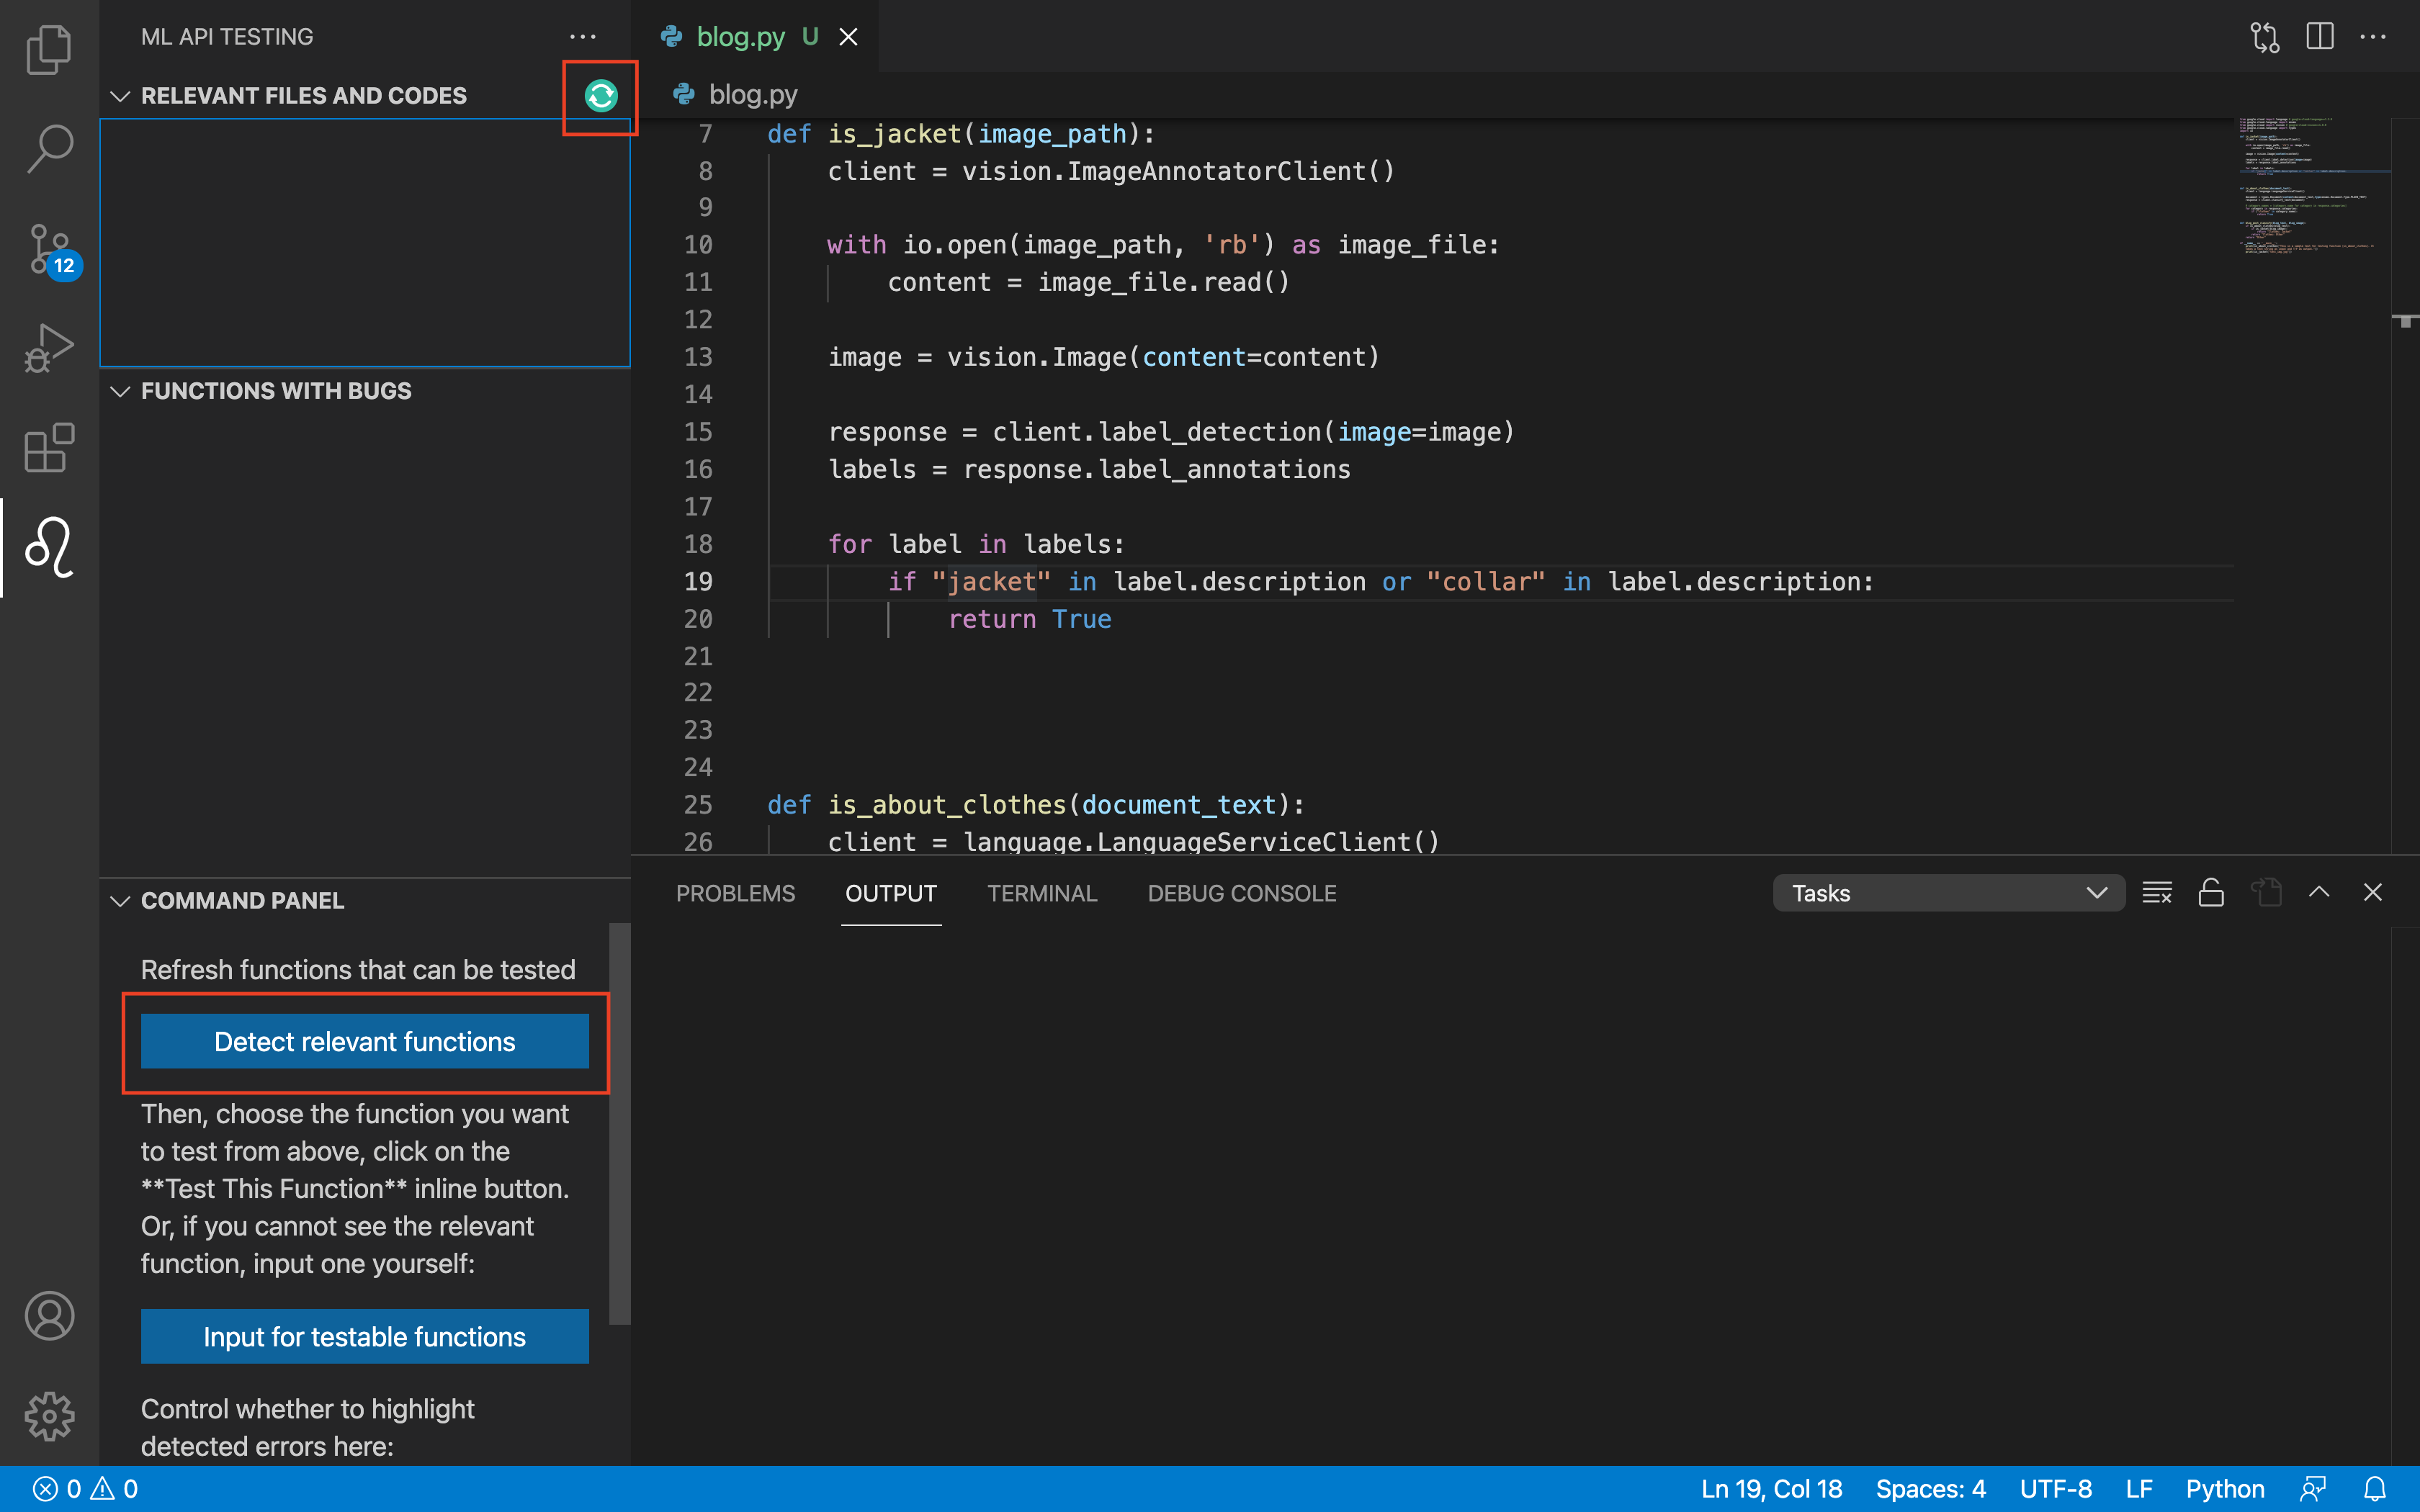Maximize the panel with the chevron up
This screenshot has width=2420, height=1512.
(x=2319, y=893)
